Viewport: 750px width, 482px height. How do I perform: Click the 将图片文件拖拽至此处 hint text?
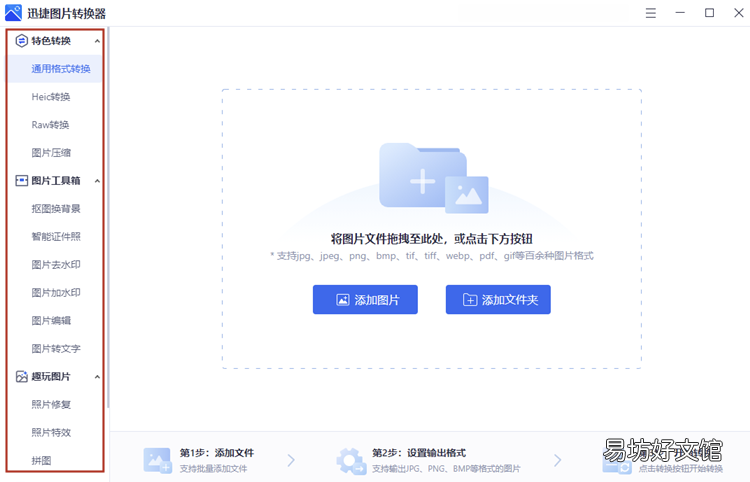tap(431, 239)
